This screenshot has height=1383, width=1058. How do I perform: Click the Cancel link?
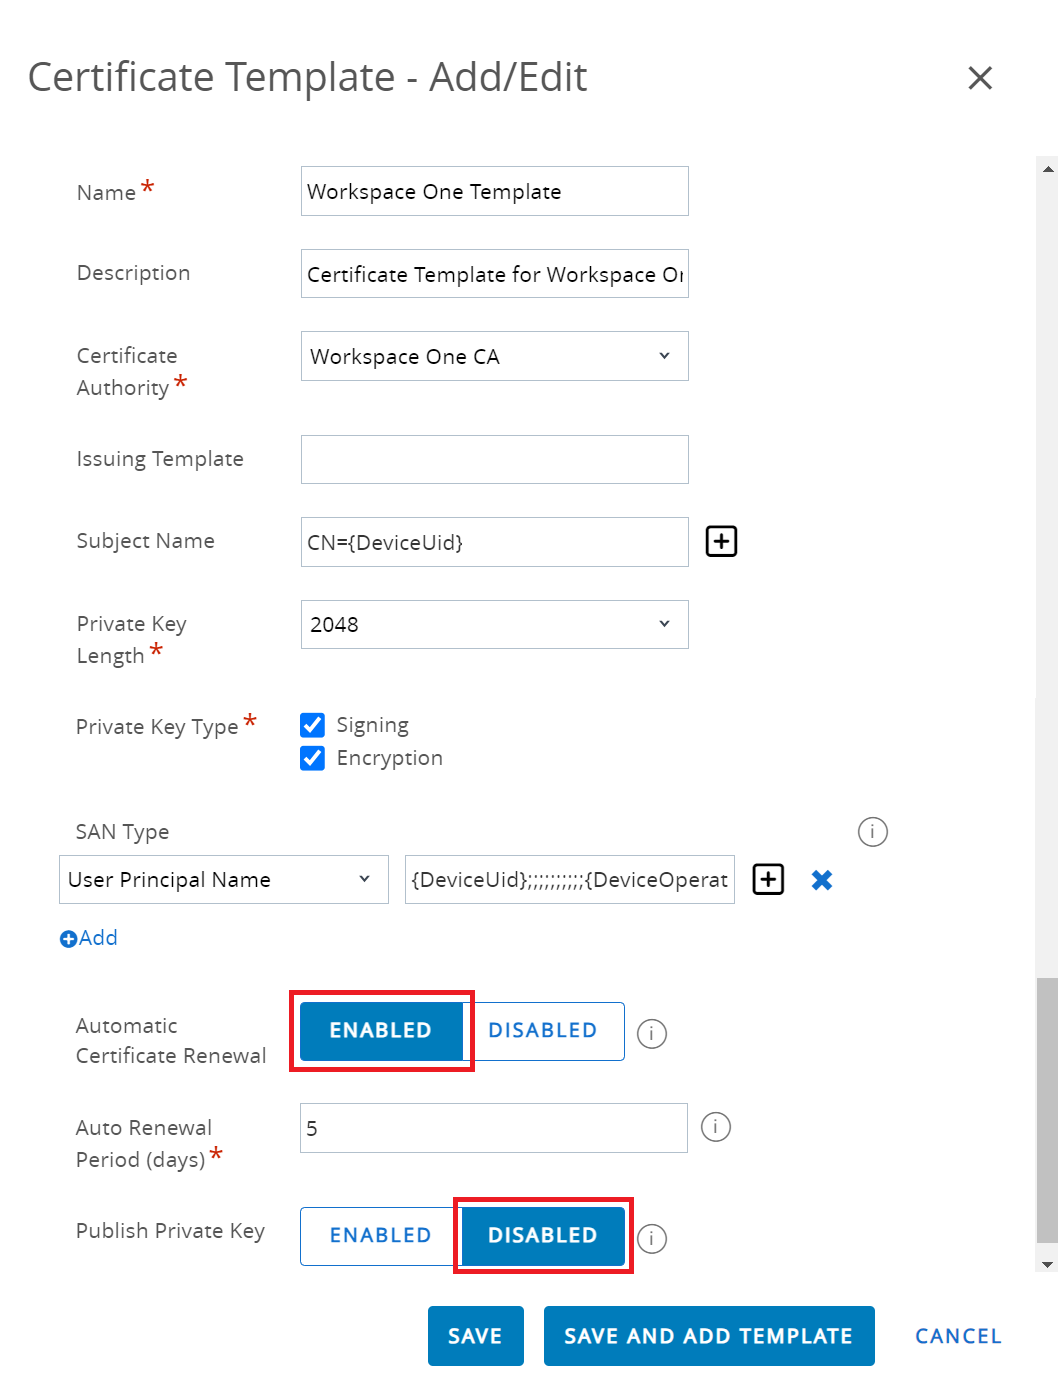(957, 1336)
